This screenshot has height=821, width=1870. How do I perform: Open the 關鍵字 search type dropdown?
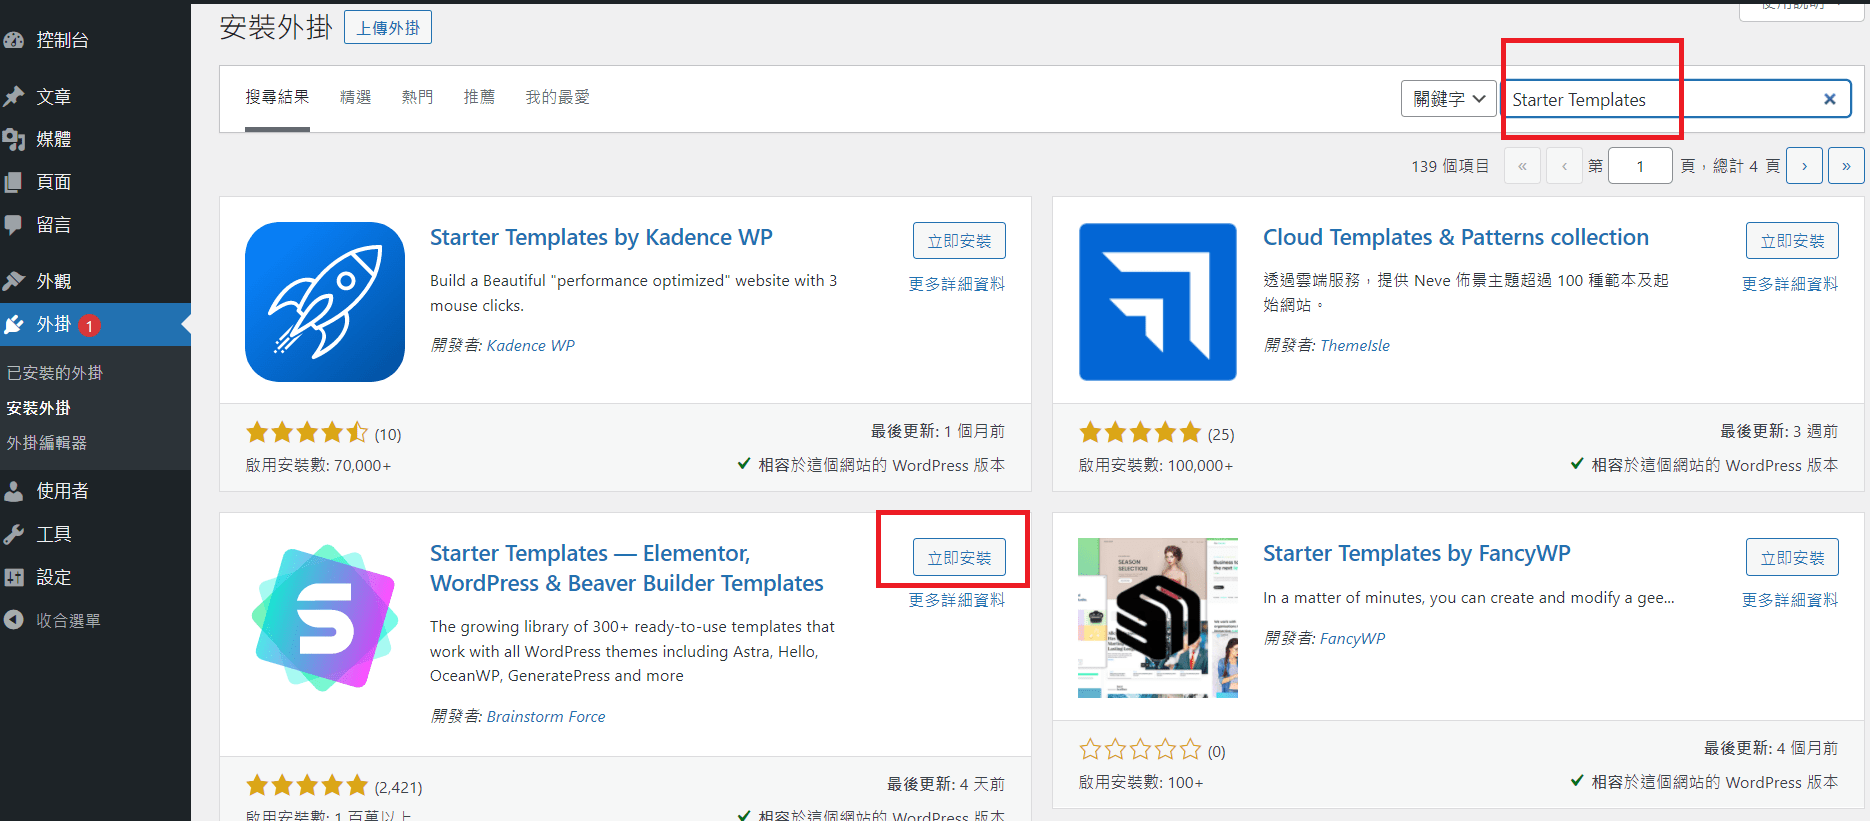(1449, 99)
